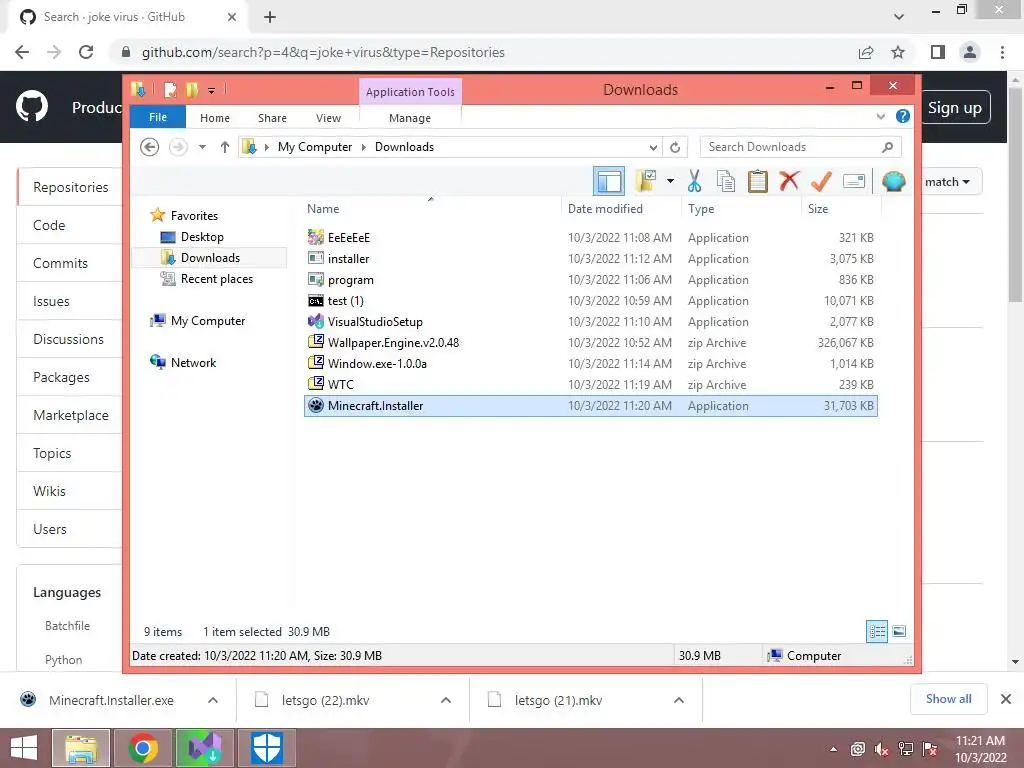
Task: Click Windows Defender shield taskbar icon
Action: (x=266, y=748)
